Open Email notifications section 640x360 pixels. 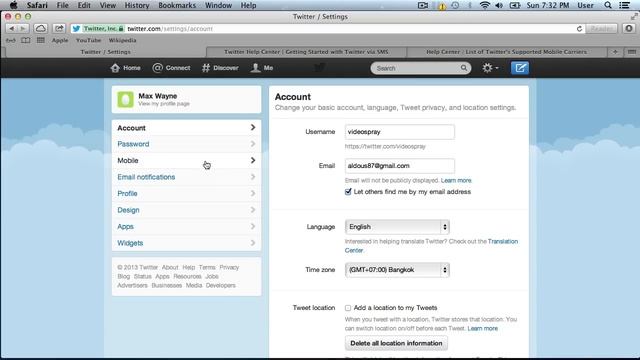[186, 177]
